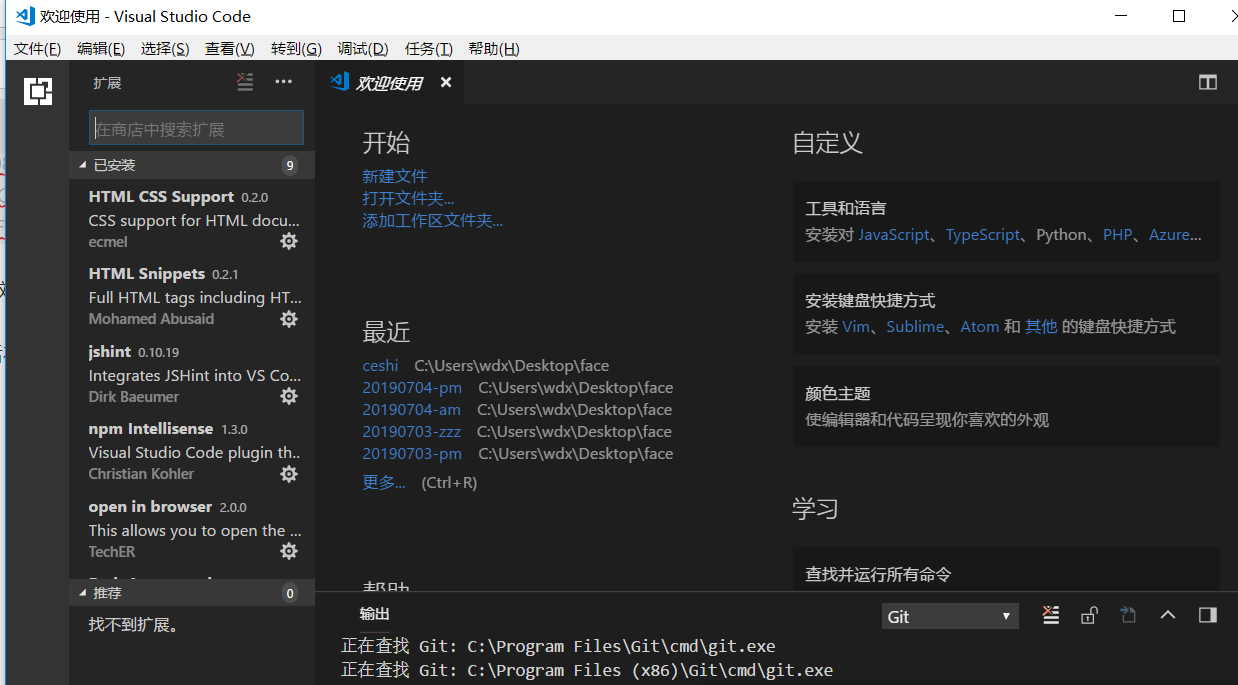Open recent folder ceshi from the list
1238x685 pixels.
pyautogui.click(x=380, y=365)
